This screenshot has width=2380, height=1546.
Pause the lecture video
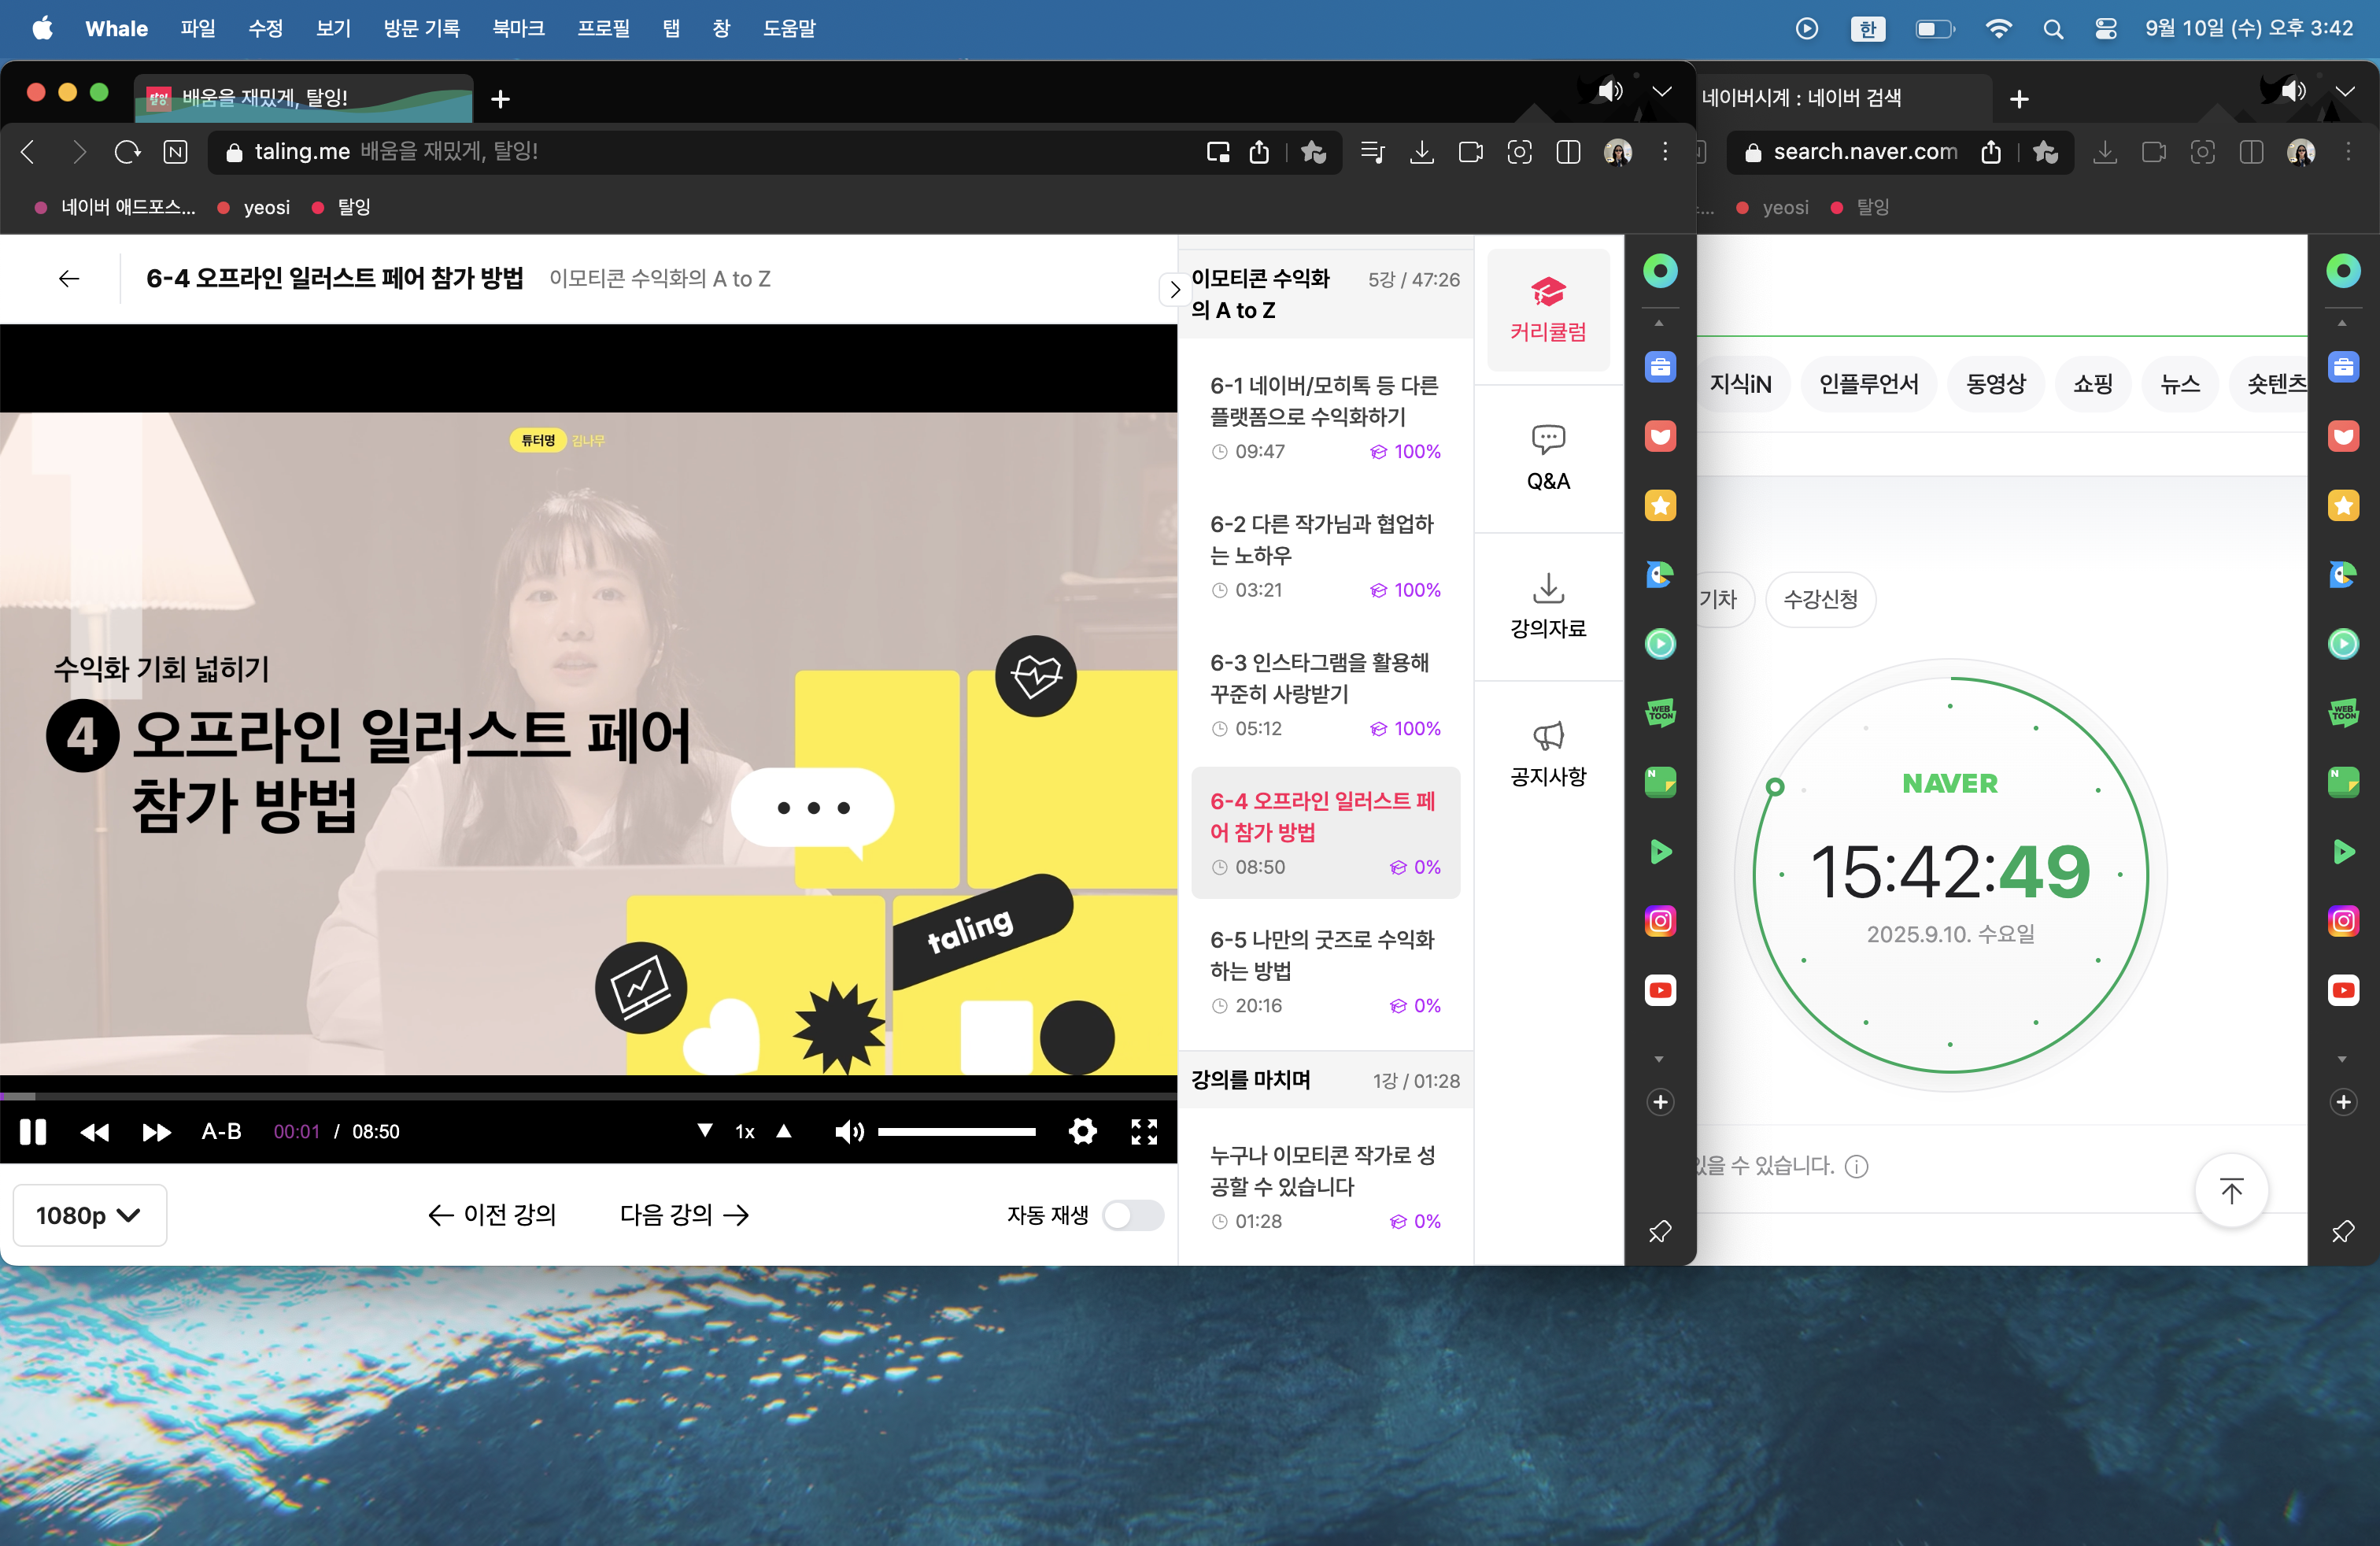coord(33,1131)
